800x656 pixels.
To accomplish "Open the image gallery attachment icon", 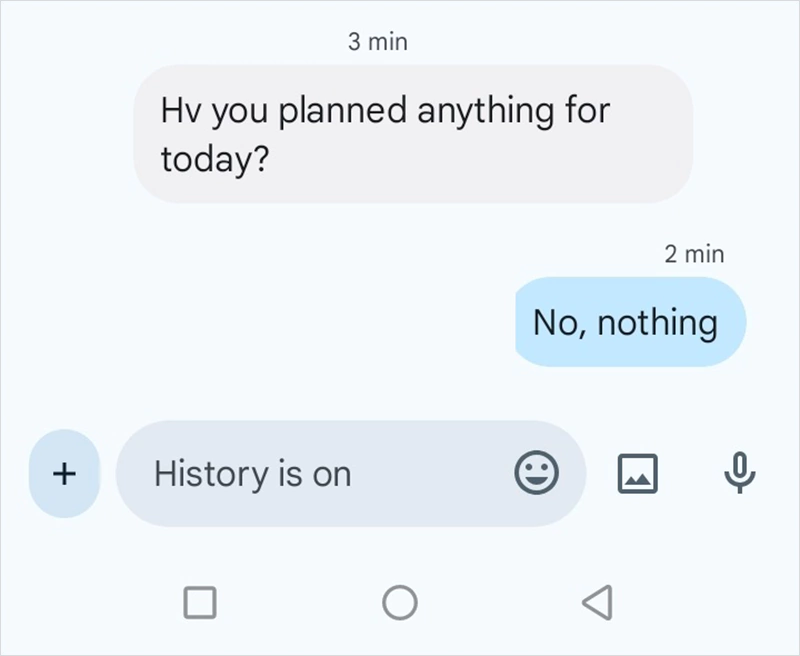I will tap(638, 474).
